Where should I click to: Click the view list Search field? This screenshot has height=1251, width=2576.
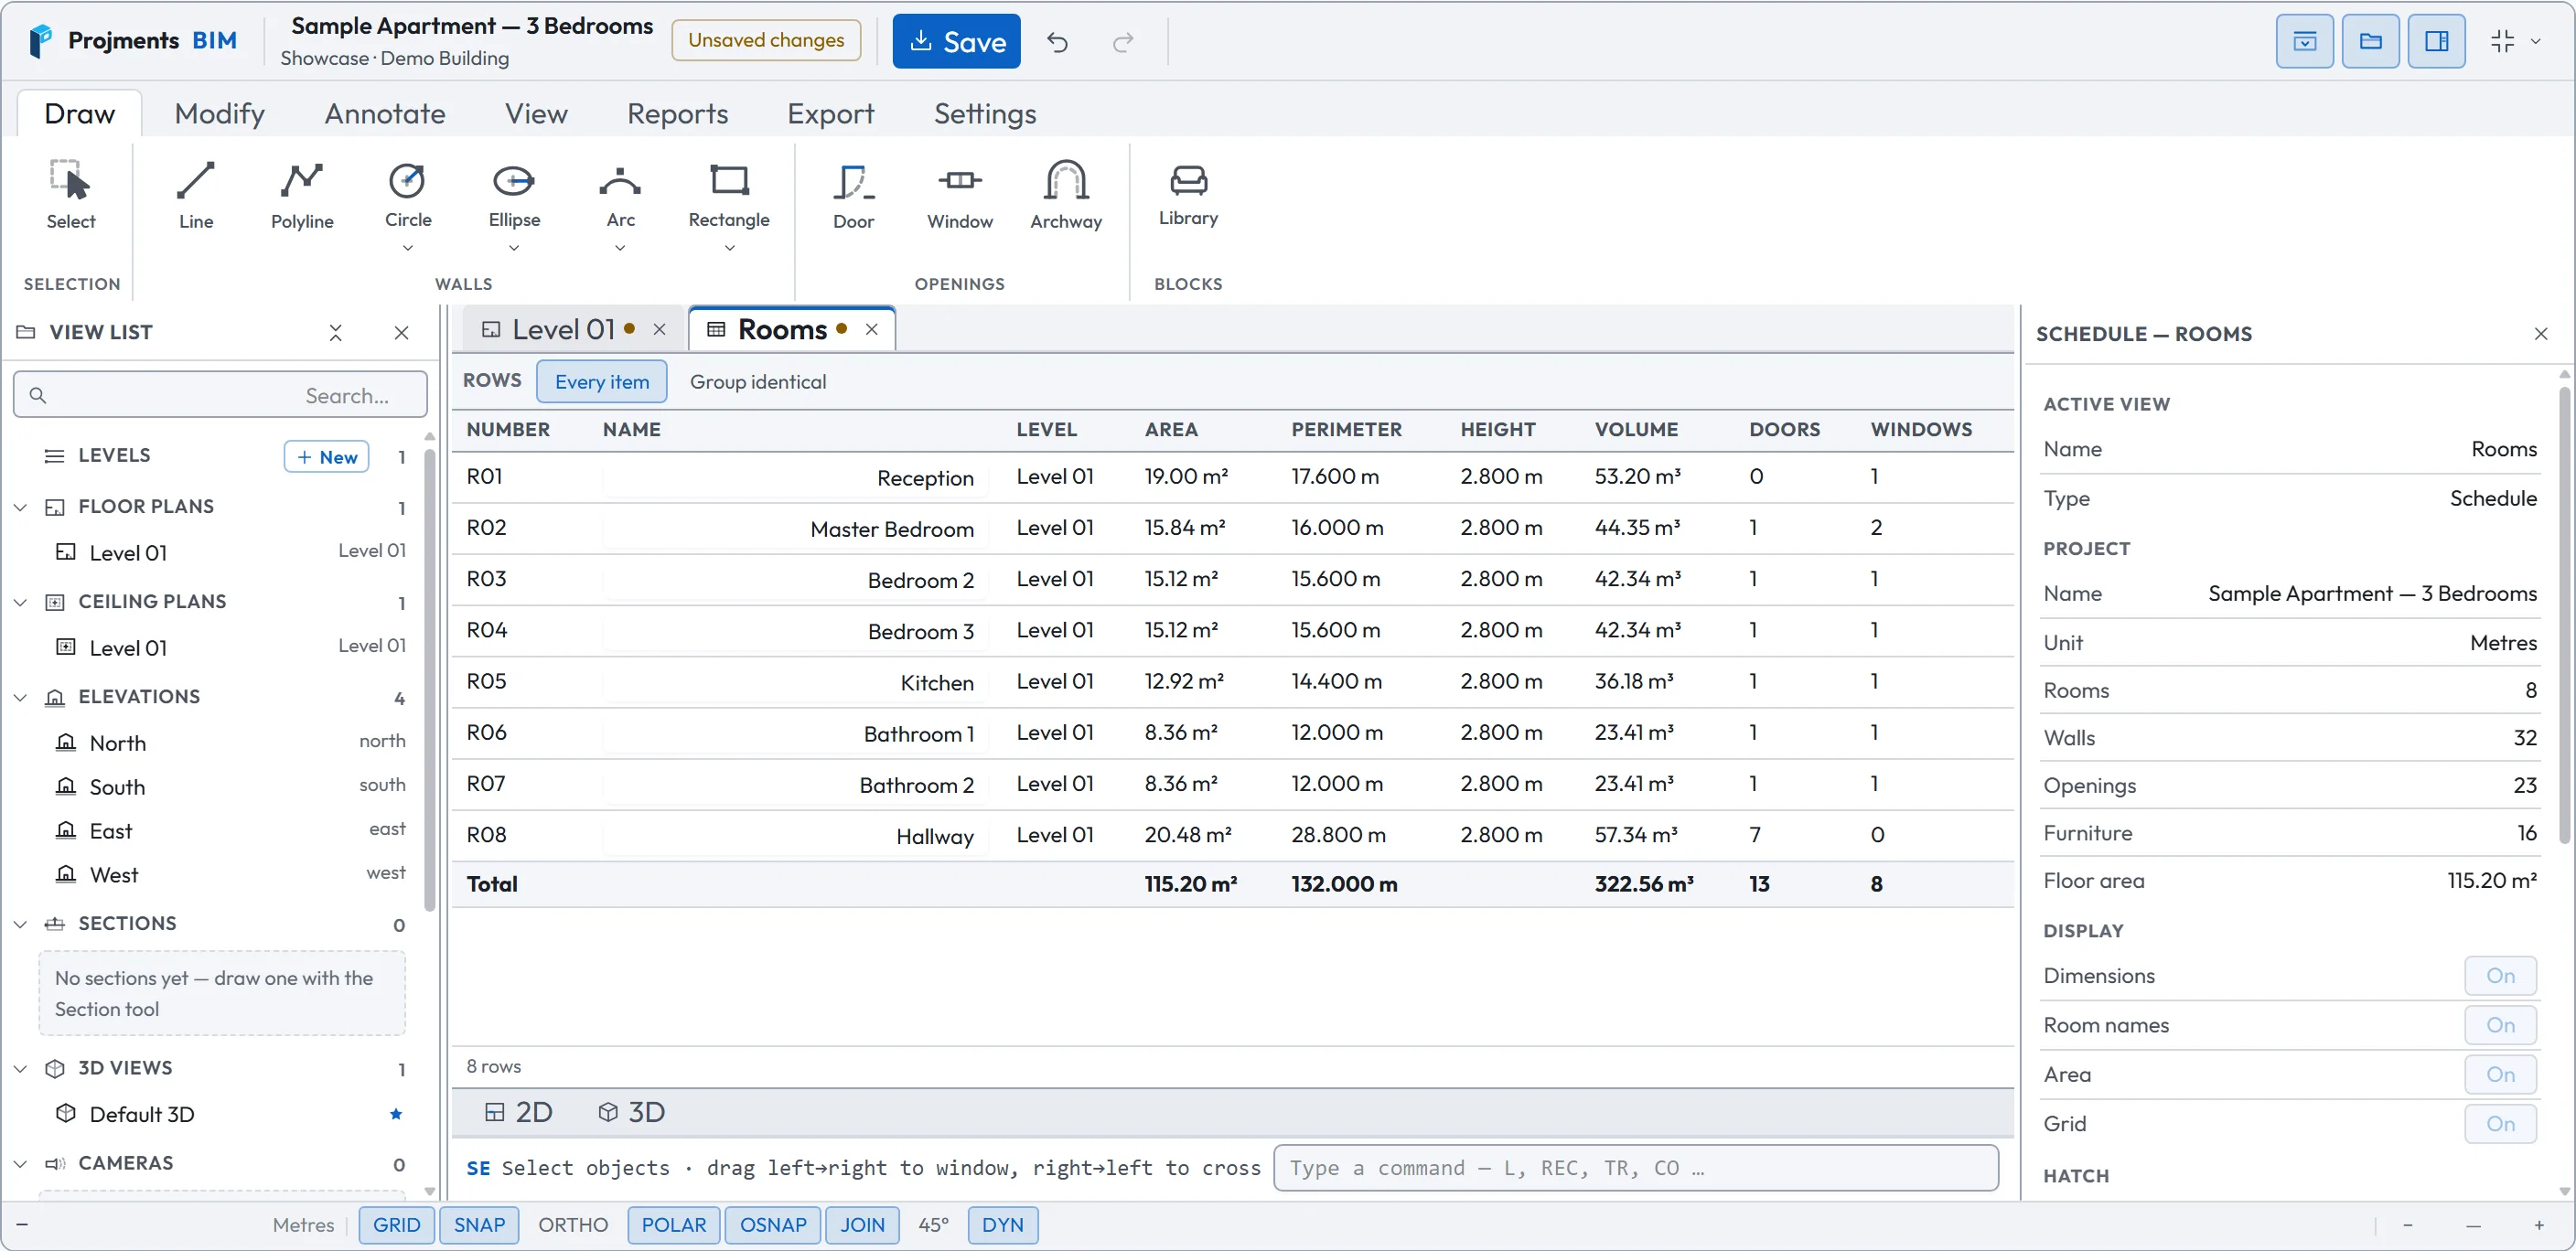220,395
